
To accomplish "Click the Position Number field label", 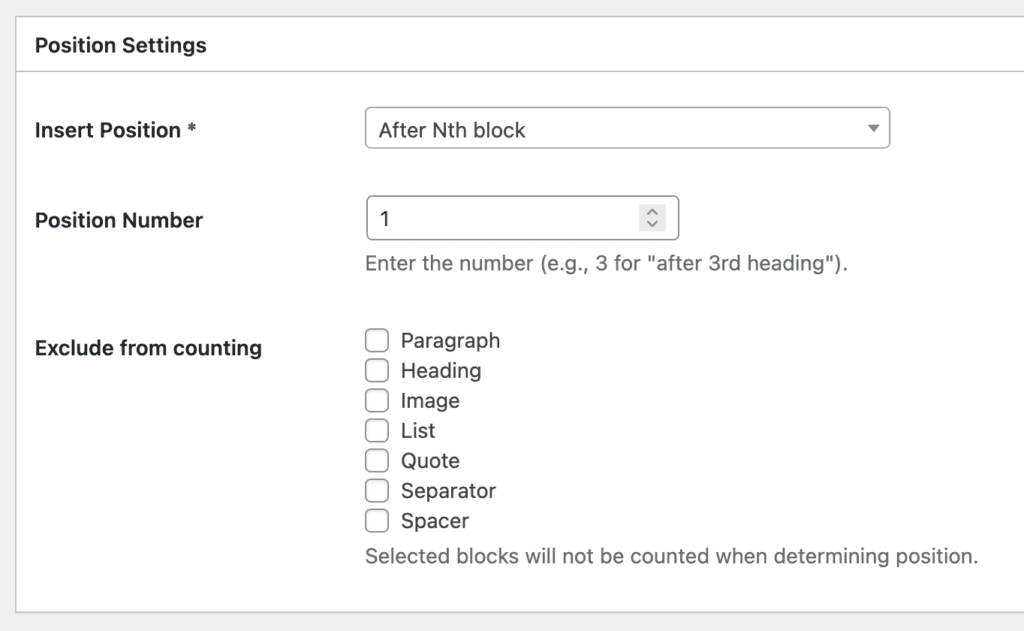I will [119, 221].
